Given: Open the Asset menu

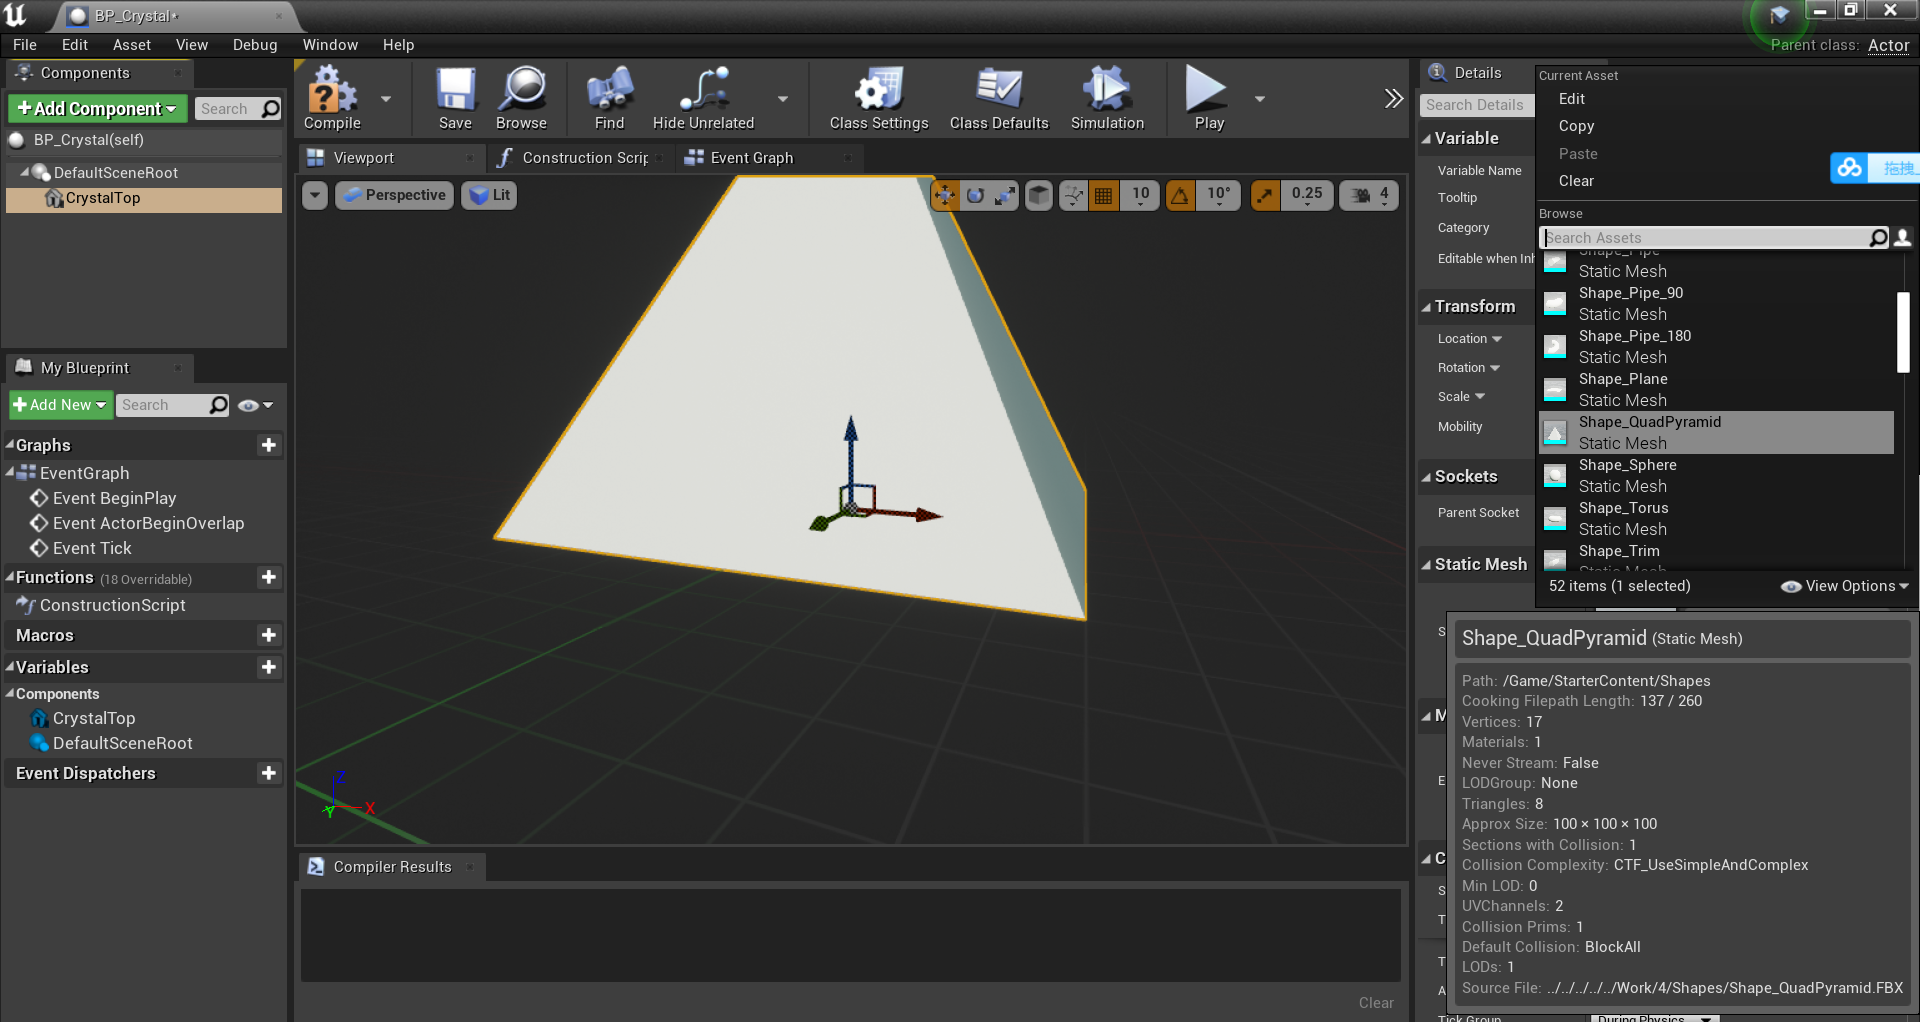Looking at the screenshot, I should pyautogui.click(x=132, y=45).
